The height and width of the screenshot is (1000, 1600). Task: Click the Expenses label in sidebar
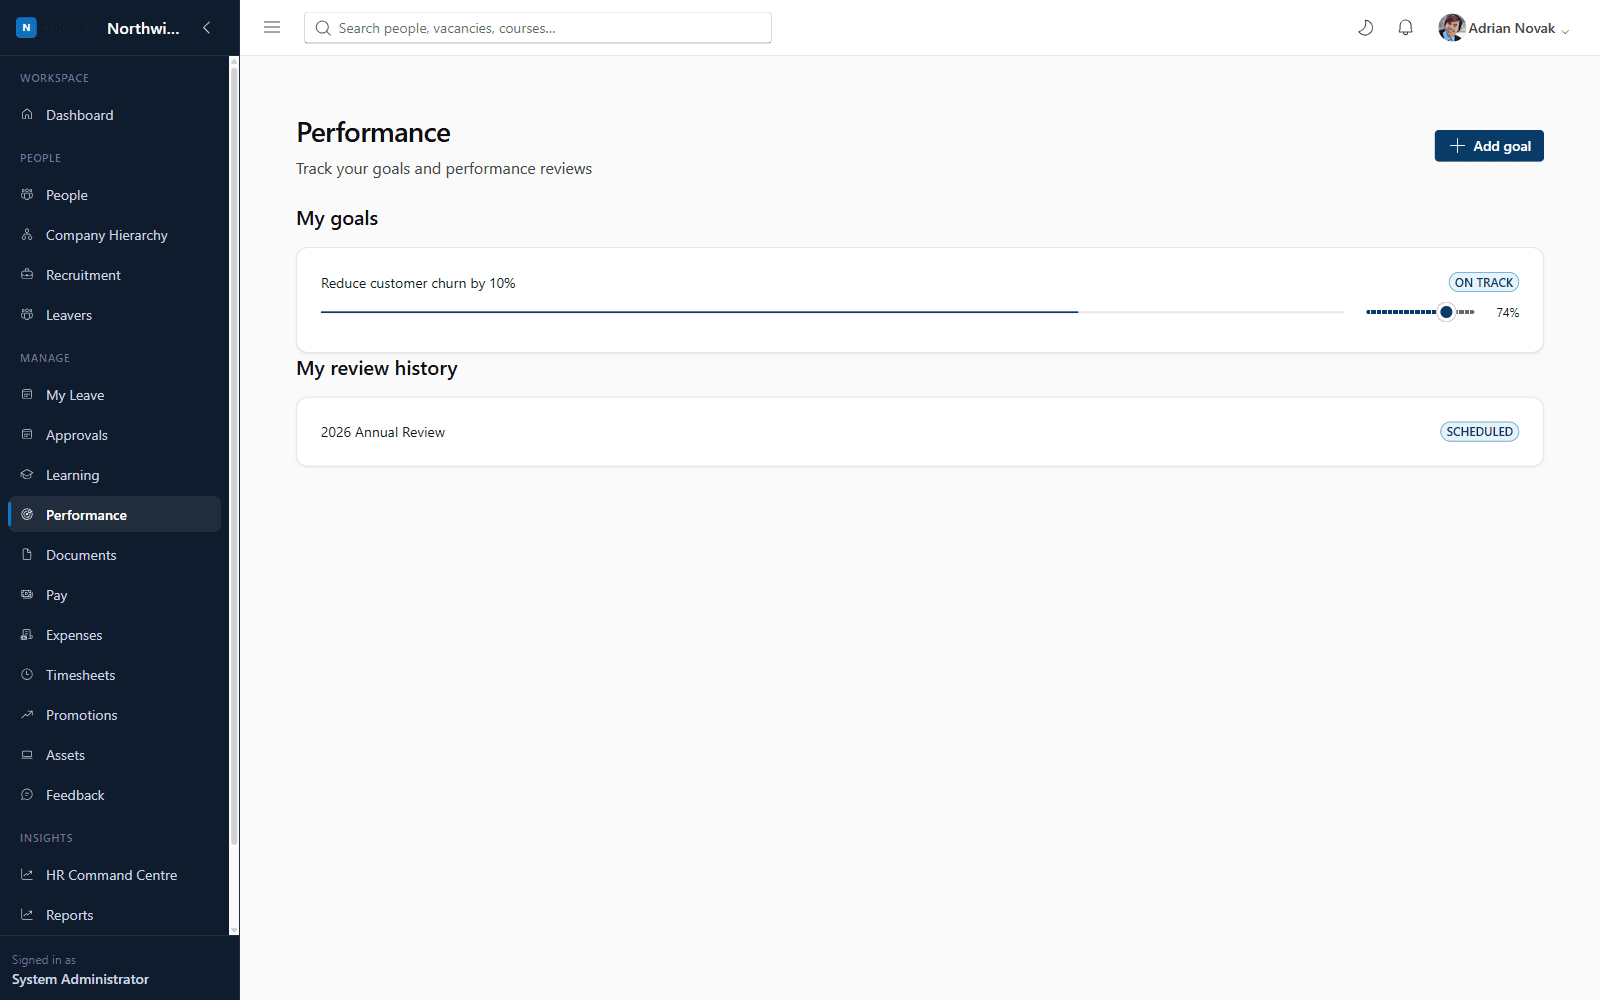point(74,635)
